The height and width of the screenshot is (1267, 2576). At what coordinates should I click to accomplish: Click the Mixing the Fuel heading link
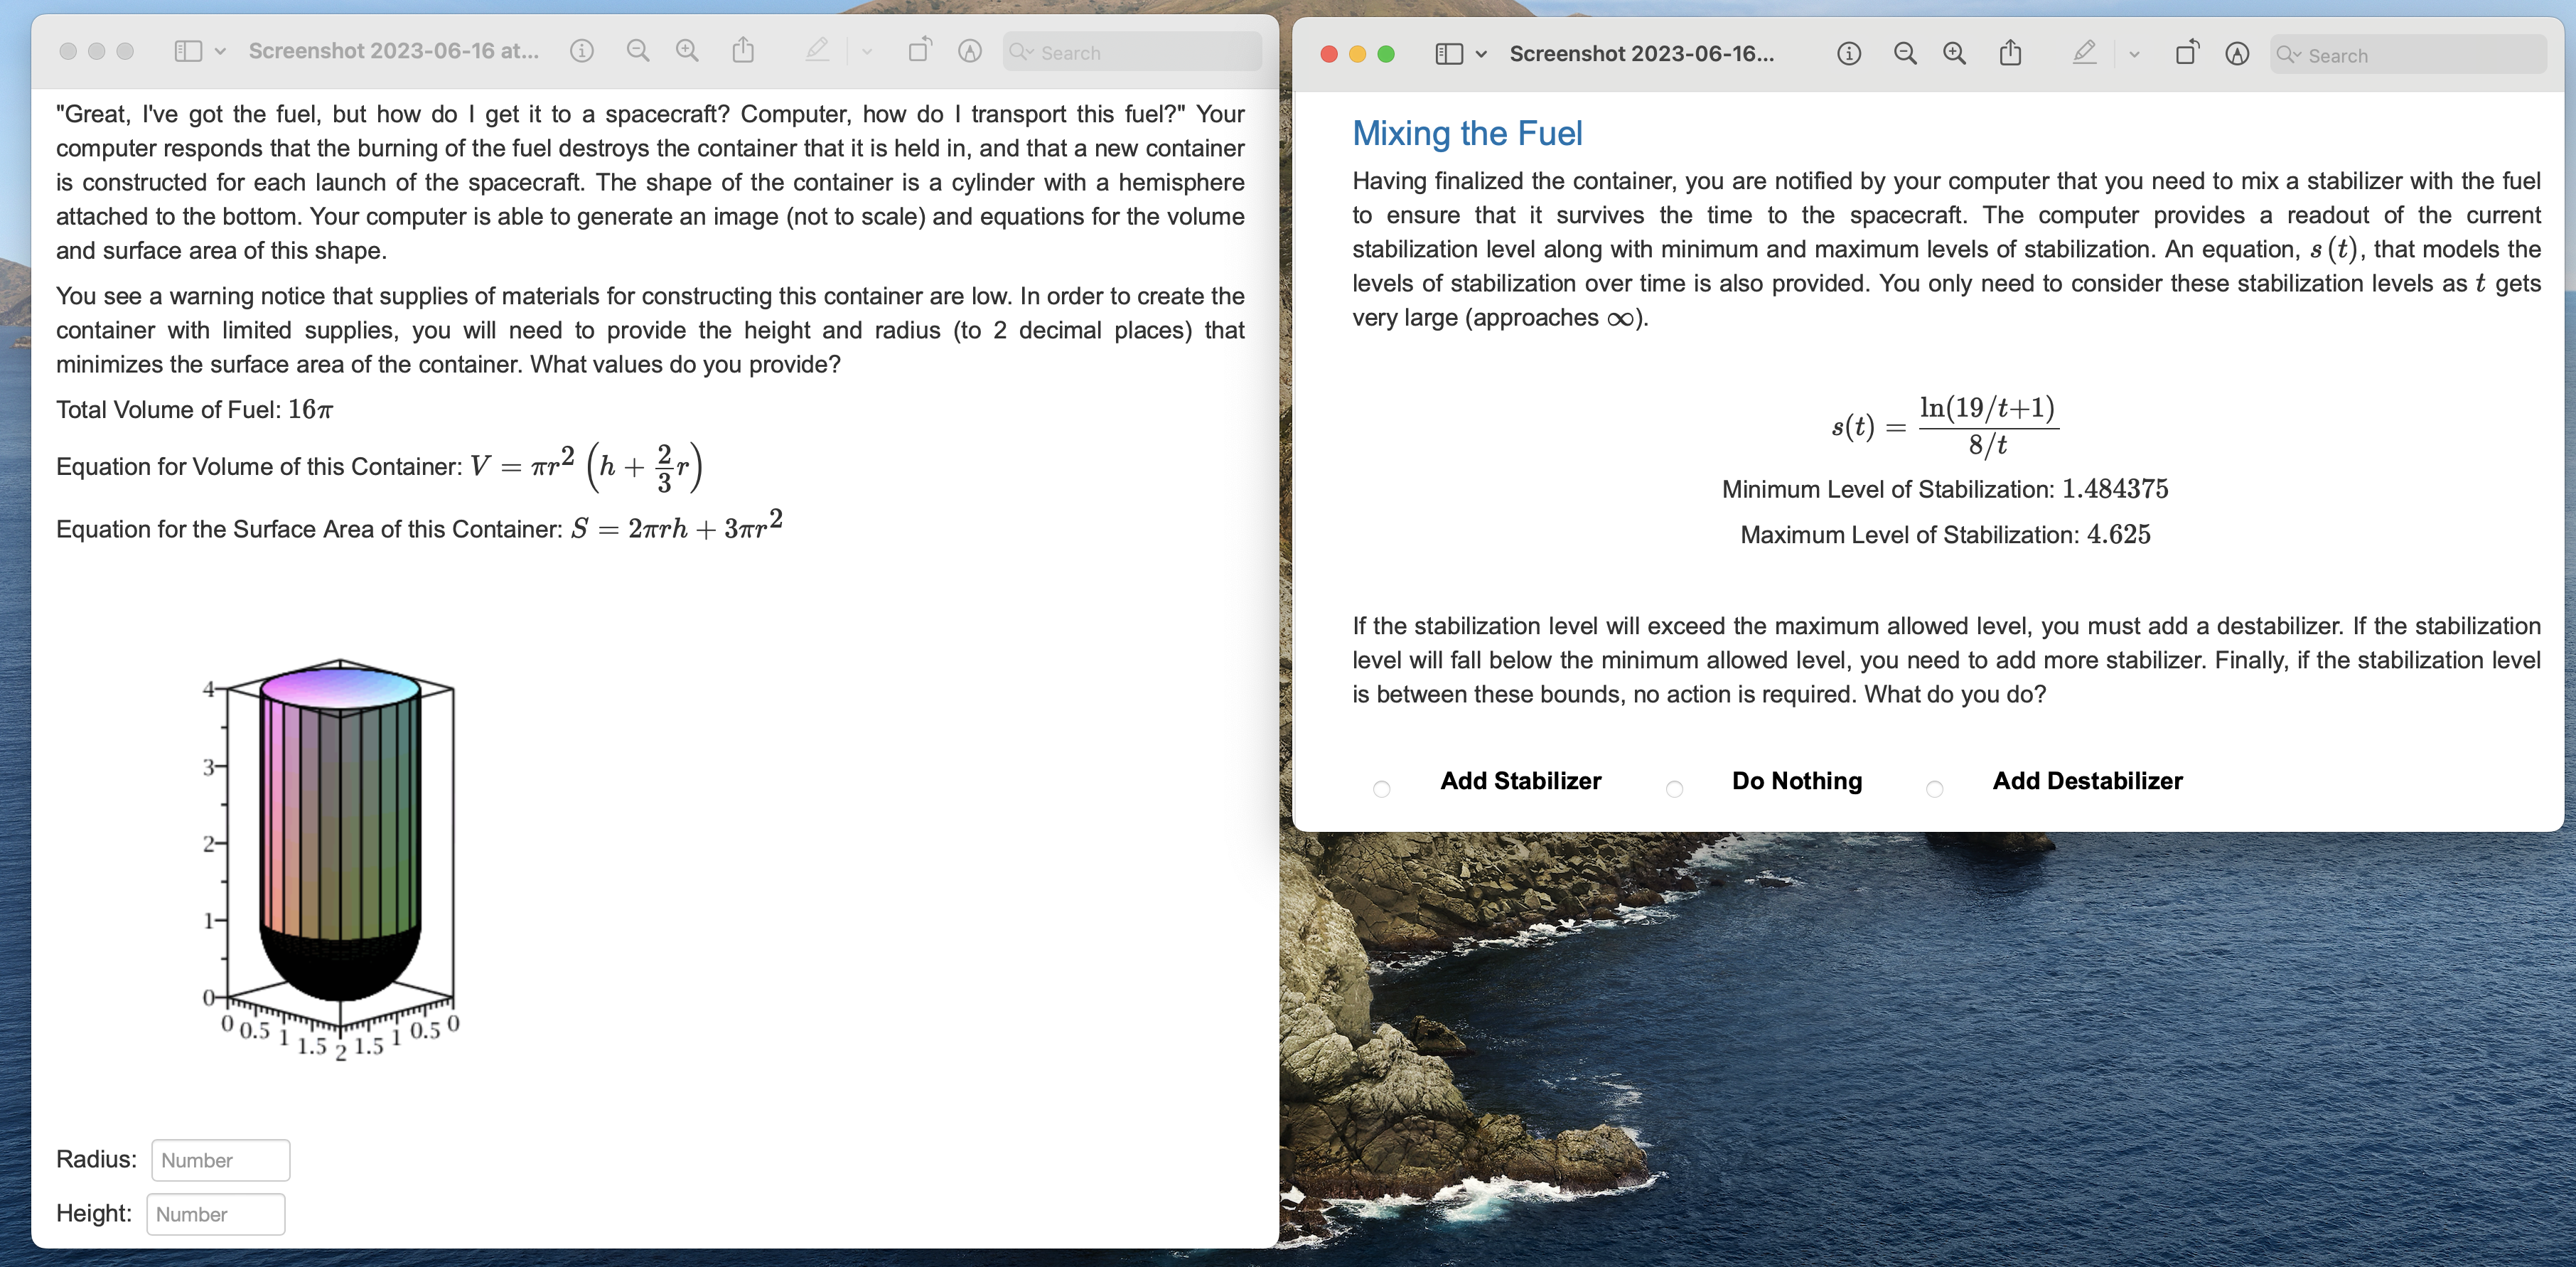click(1467, 133)
